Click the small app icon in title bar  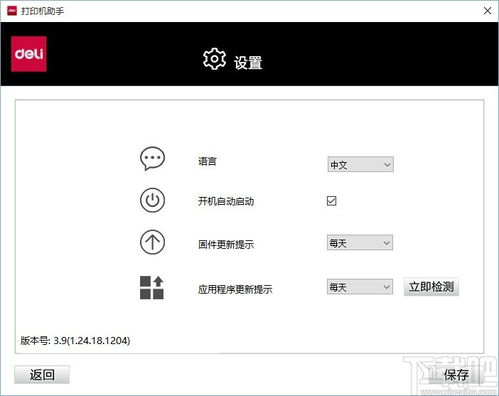point(12,11)
